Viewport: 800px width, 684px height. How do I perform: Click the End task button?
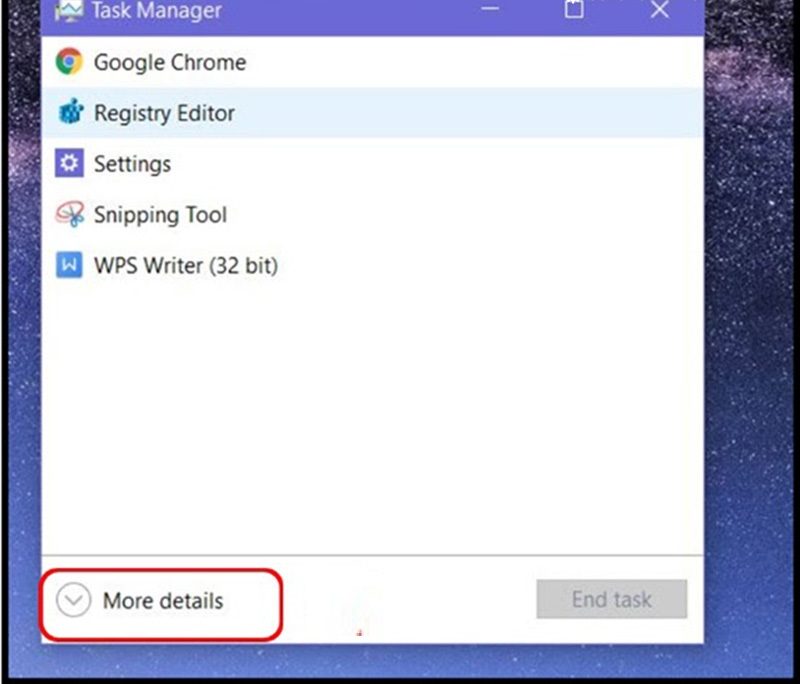[x=612, y=599]
